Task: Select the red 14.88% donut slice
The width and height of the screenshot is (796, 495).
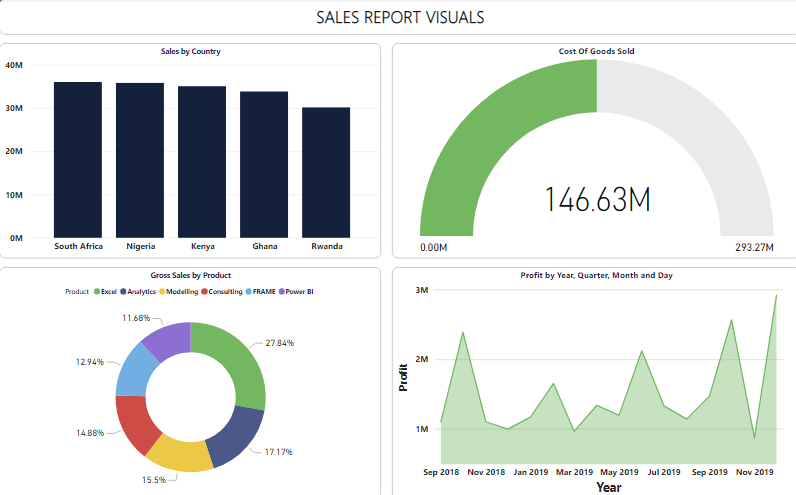Action: click(x=134, y=423)
